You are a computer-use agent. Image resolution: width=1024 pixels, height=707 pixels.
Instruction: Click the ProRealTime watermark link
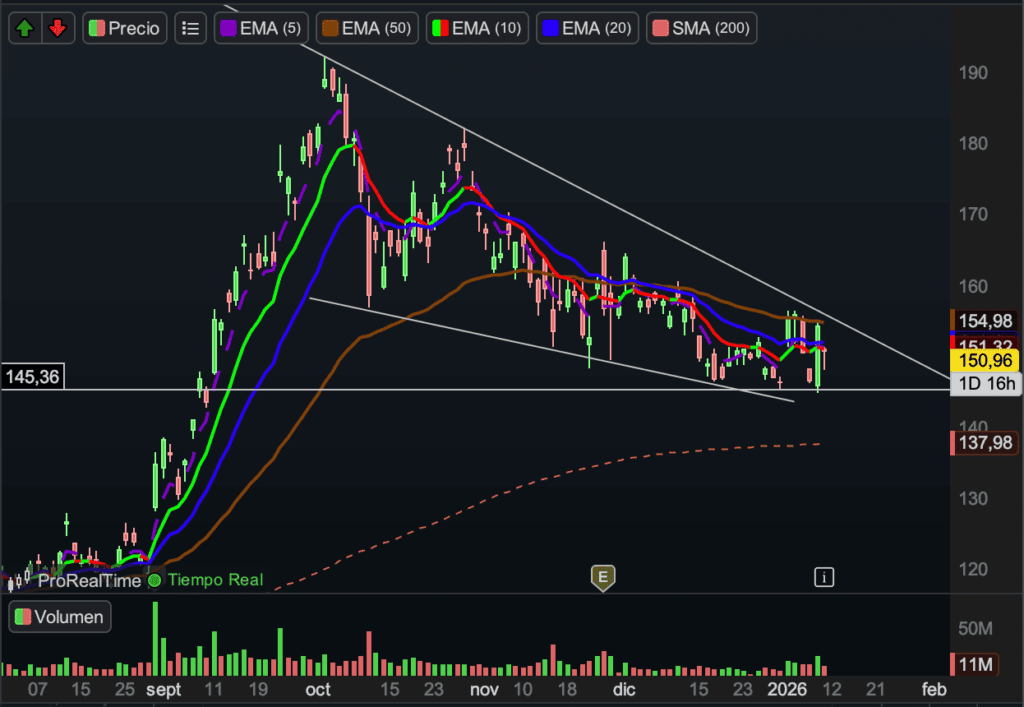pyautogui.click(x=88, y=579)
